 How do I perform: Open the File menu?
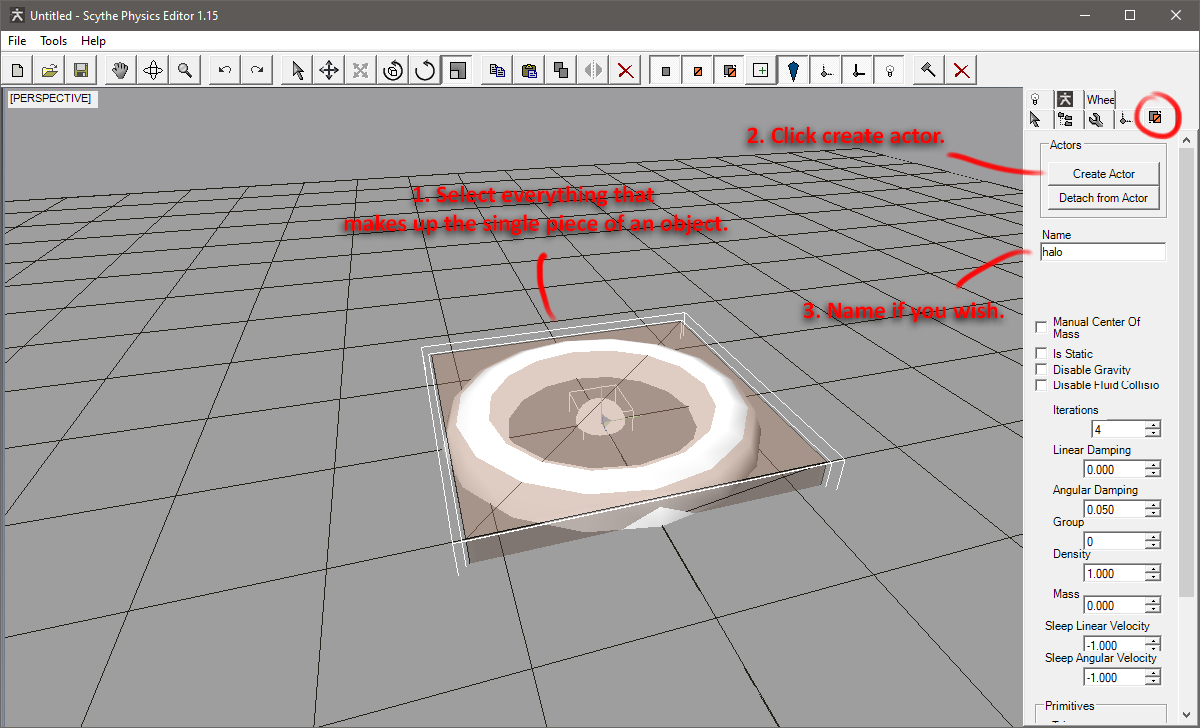[17, 41]
